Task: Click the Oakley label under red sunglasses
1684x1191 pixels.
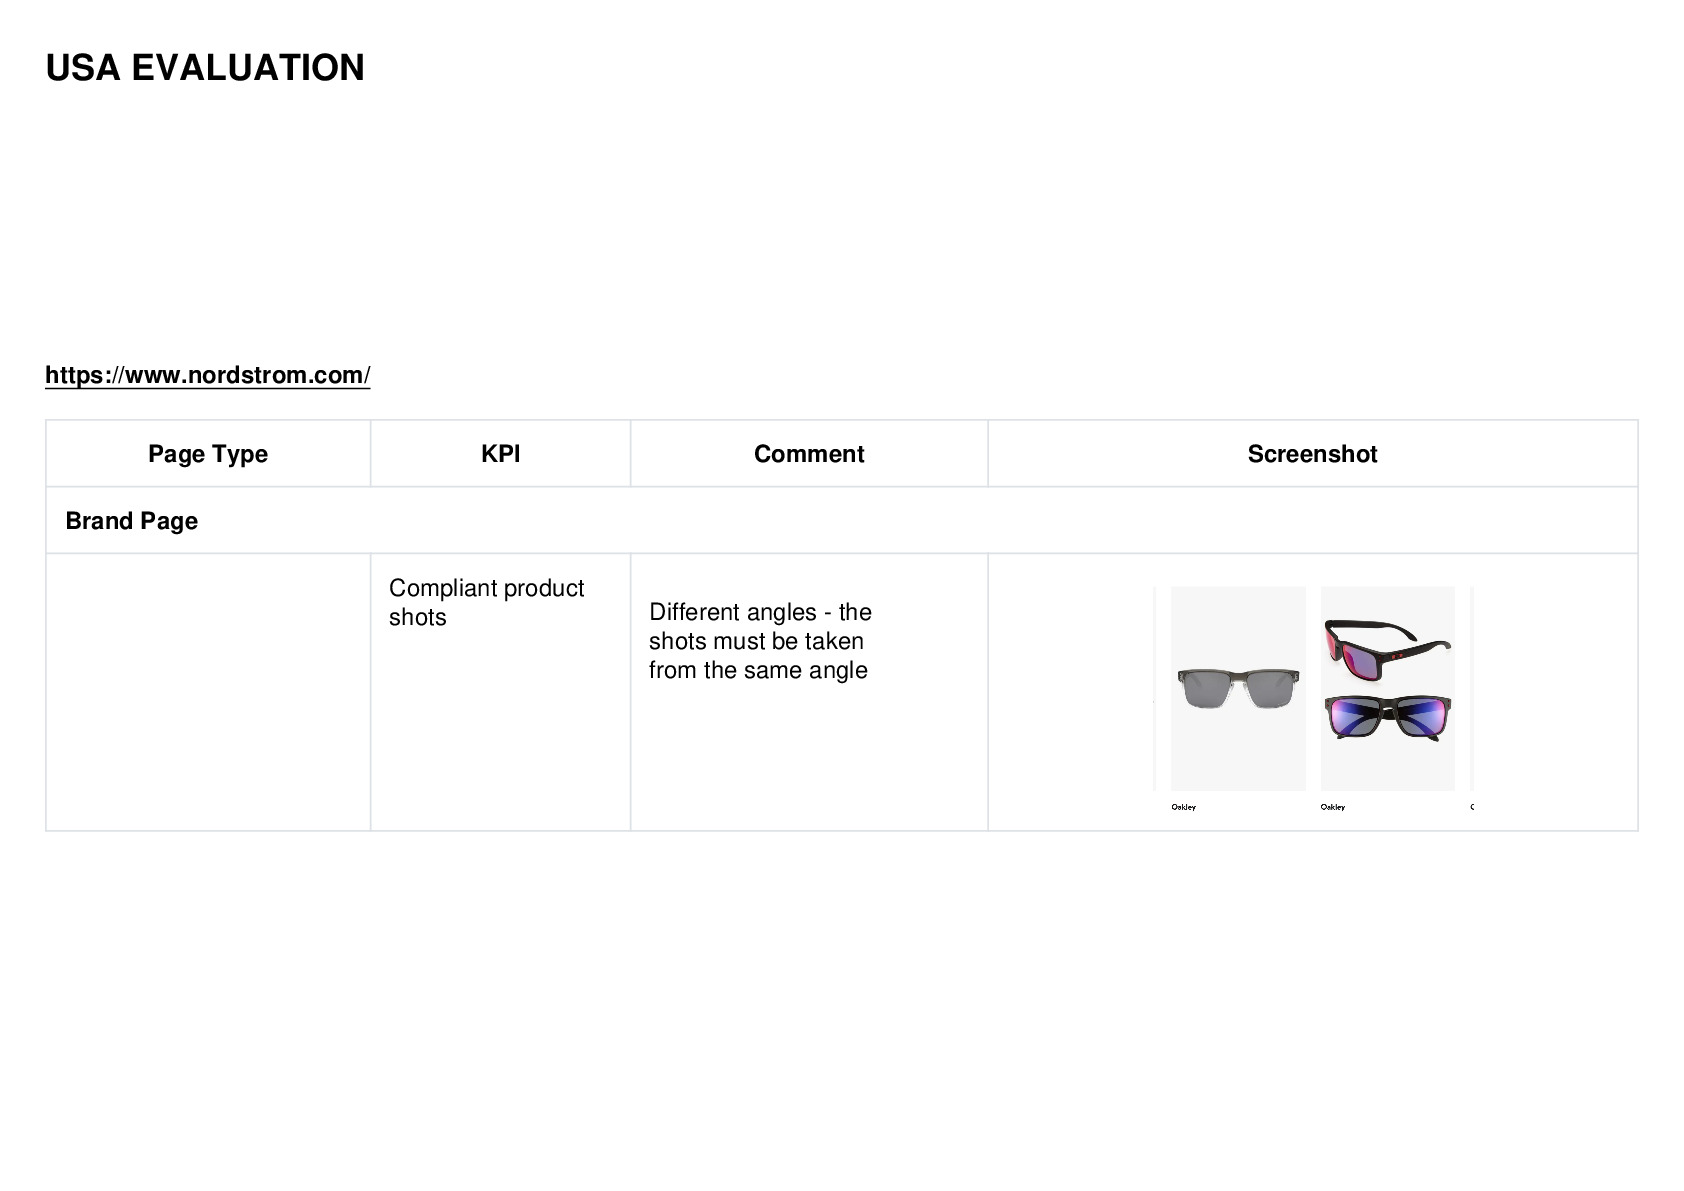Action: (1332, 807)
